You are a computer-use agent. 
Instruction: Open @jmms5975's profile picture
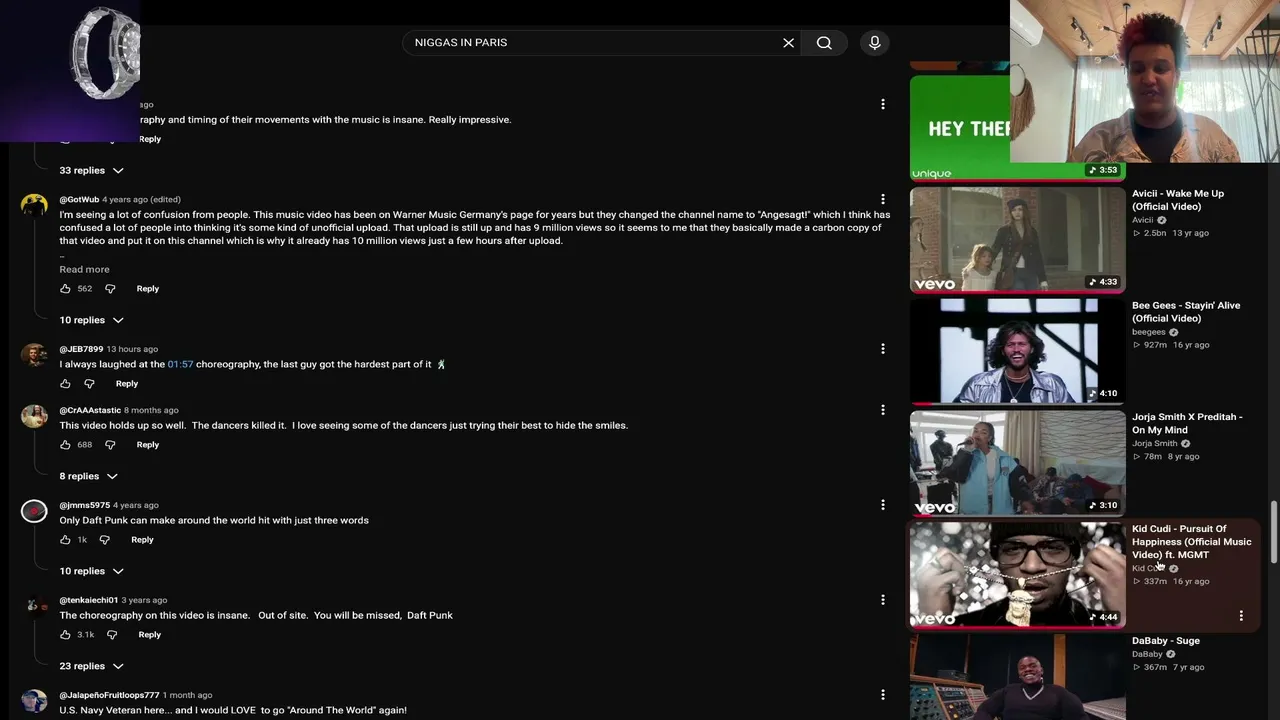(34, 512)
